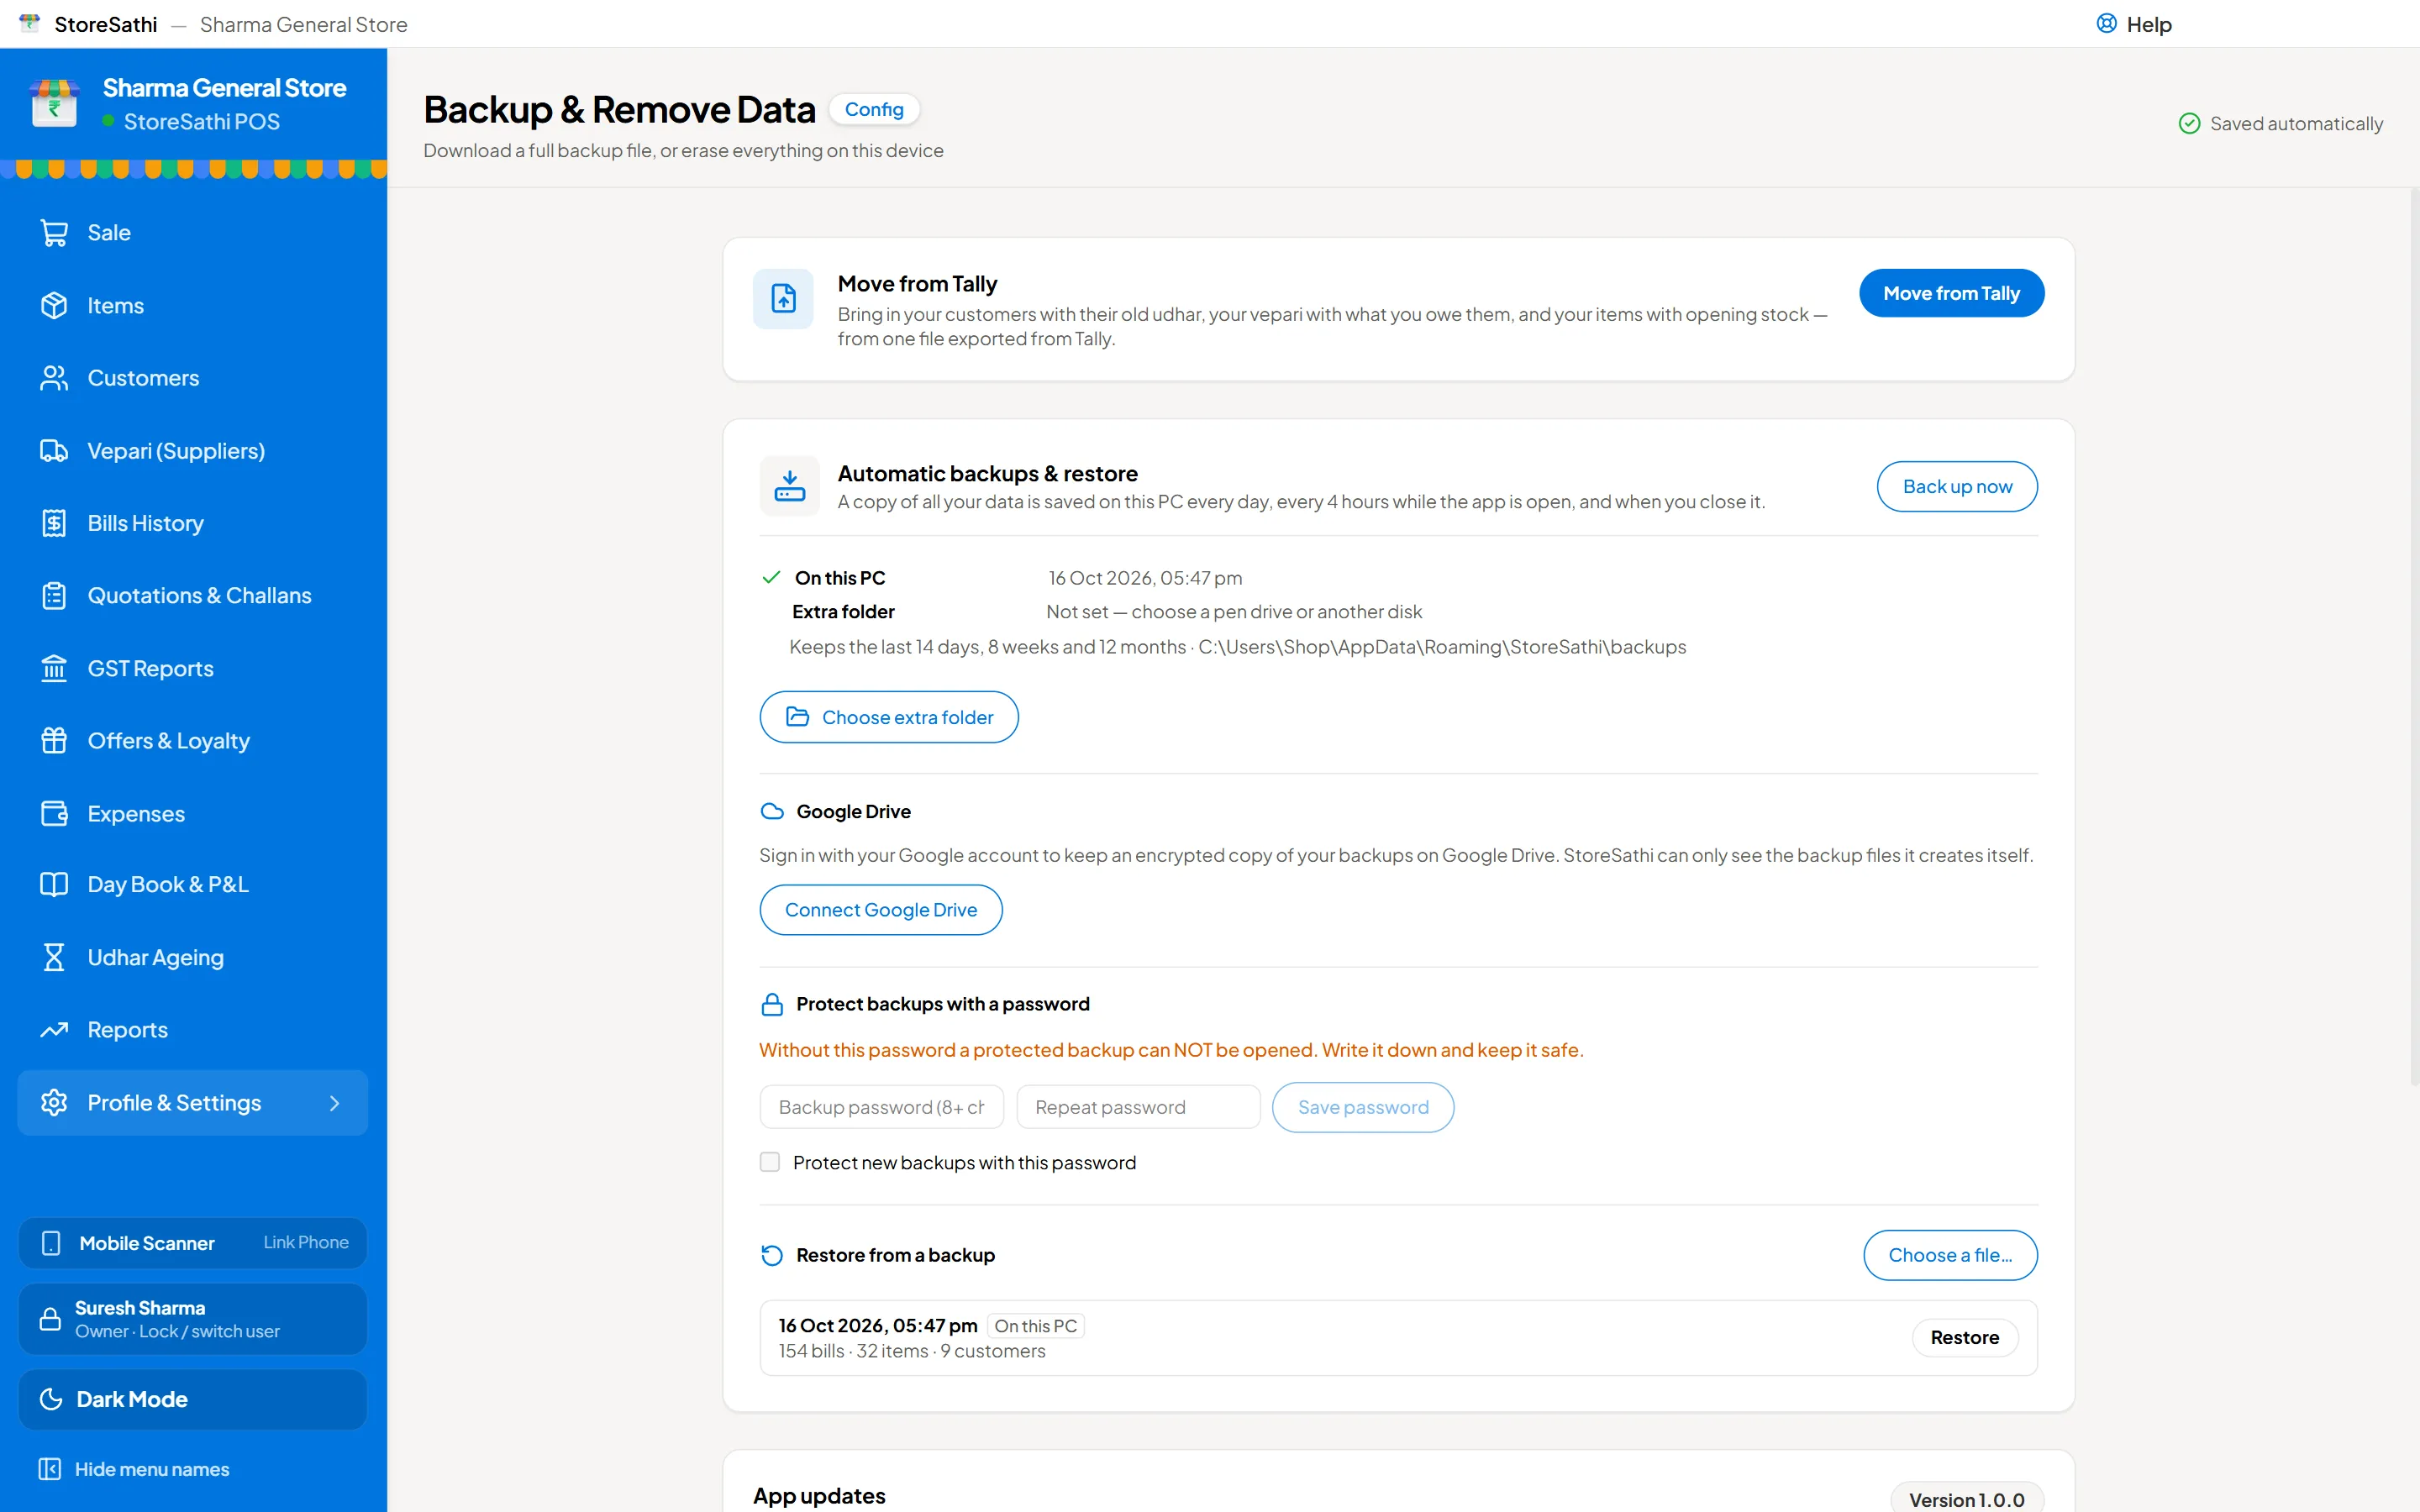Click the Offers & Loyalty gift icon
The image size is (2420, 1512).
(54, 741)
